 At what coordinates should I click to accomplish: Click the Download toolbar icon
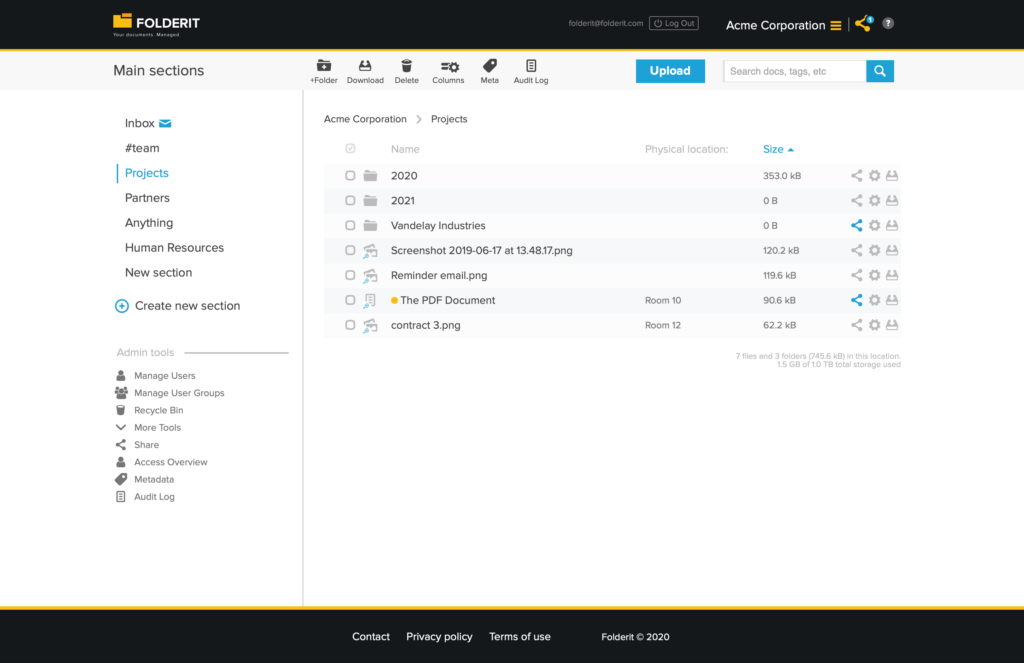click(365, 71)
